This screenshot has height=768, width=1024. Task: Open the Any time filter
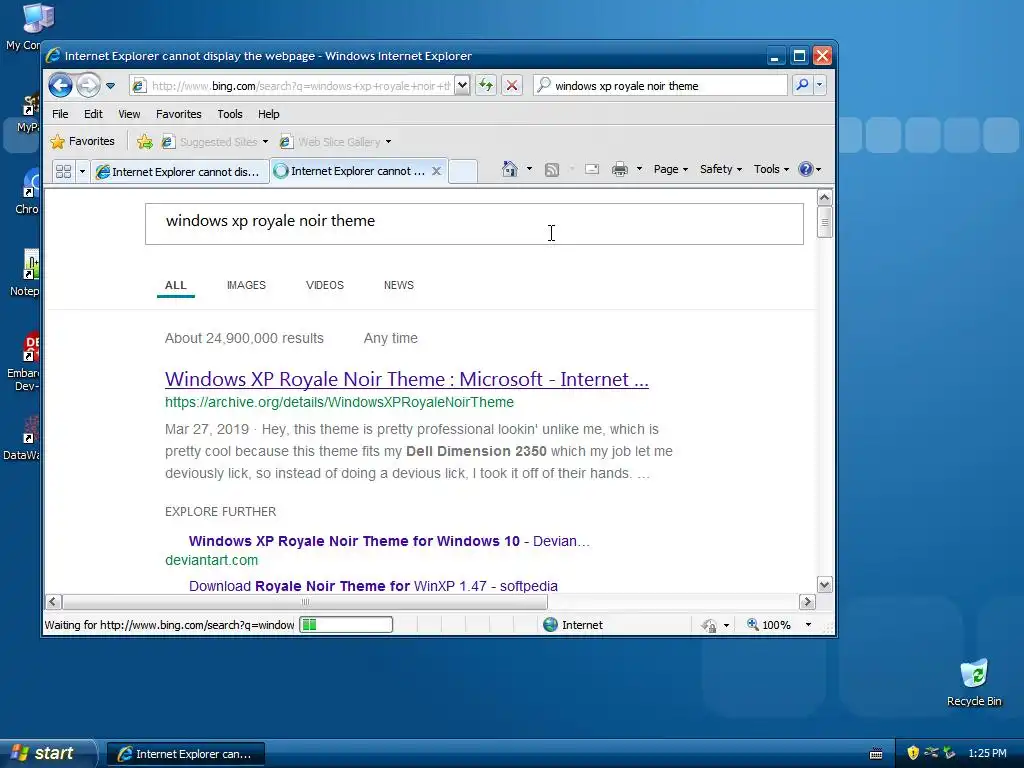point(391,338)
